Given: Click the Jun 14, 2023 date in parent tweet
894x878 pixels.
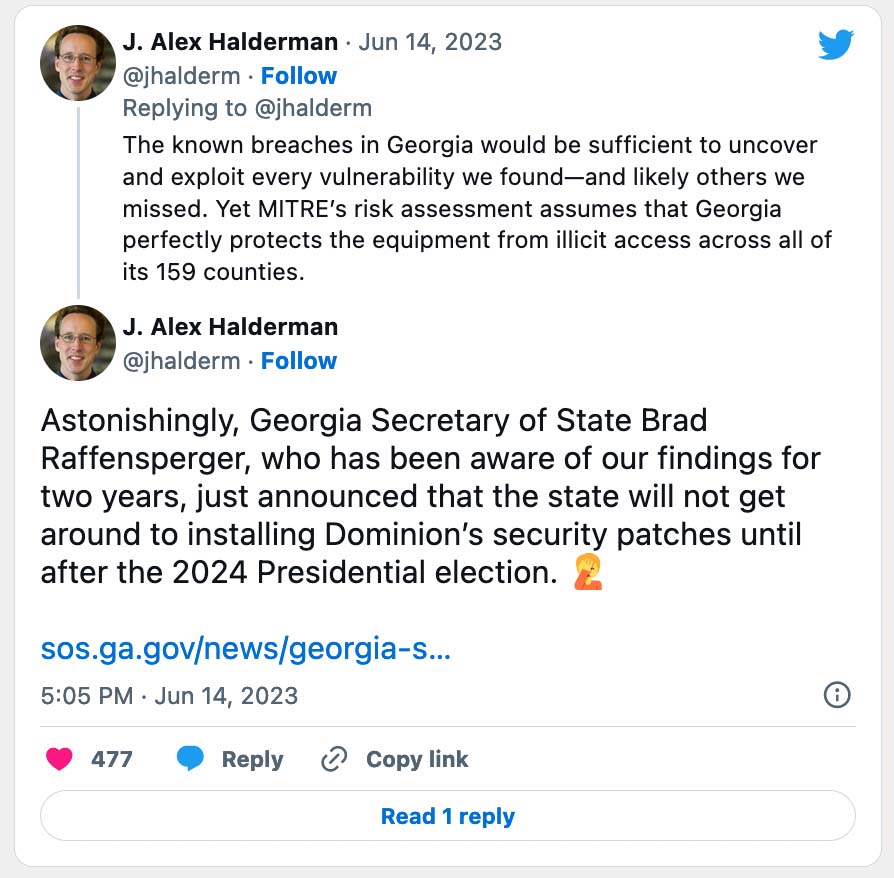Looking at the screenshot, I should (x=430, y=42).
